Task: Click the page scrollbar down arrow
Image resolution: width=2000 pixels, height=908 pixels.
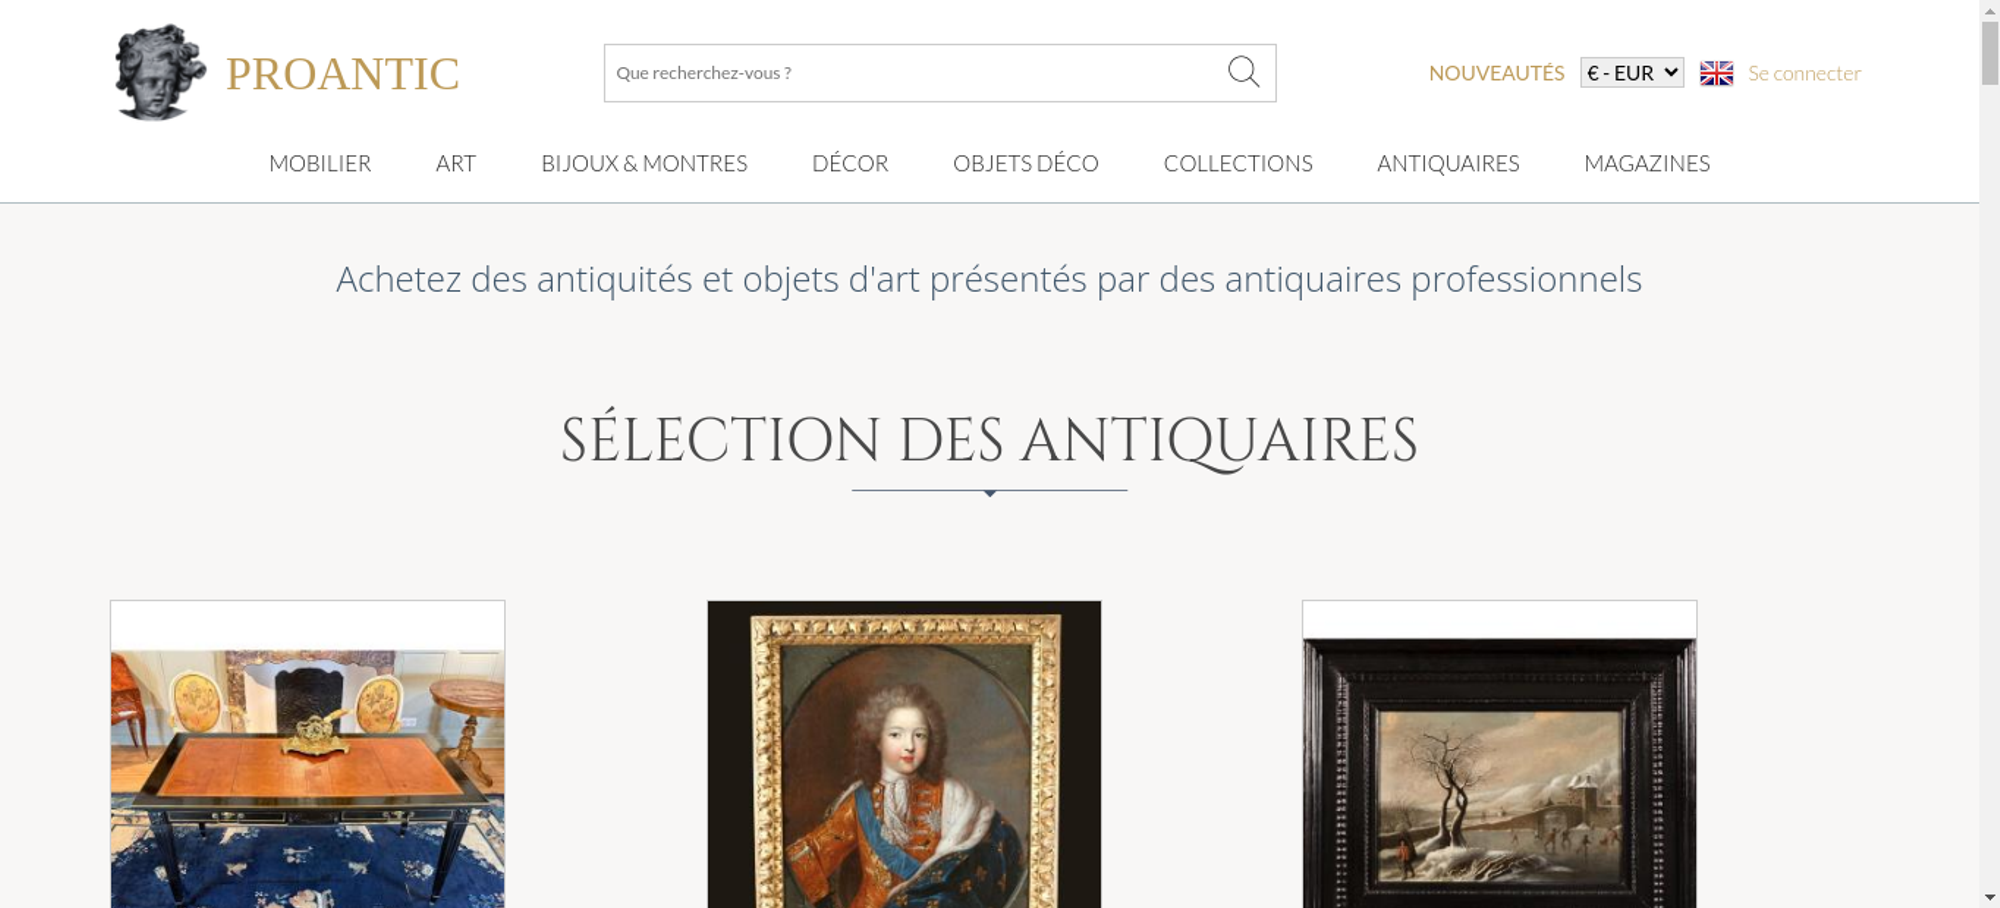Action: (x=1990, y=897)
